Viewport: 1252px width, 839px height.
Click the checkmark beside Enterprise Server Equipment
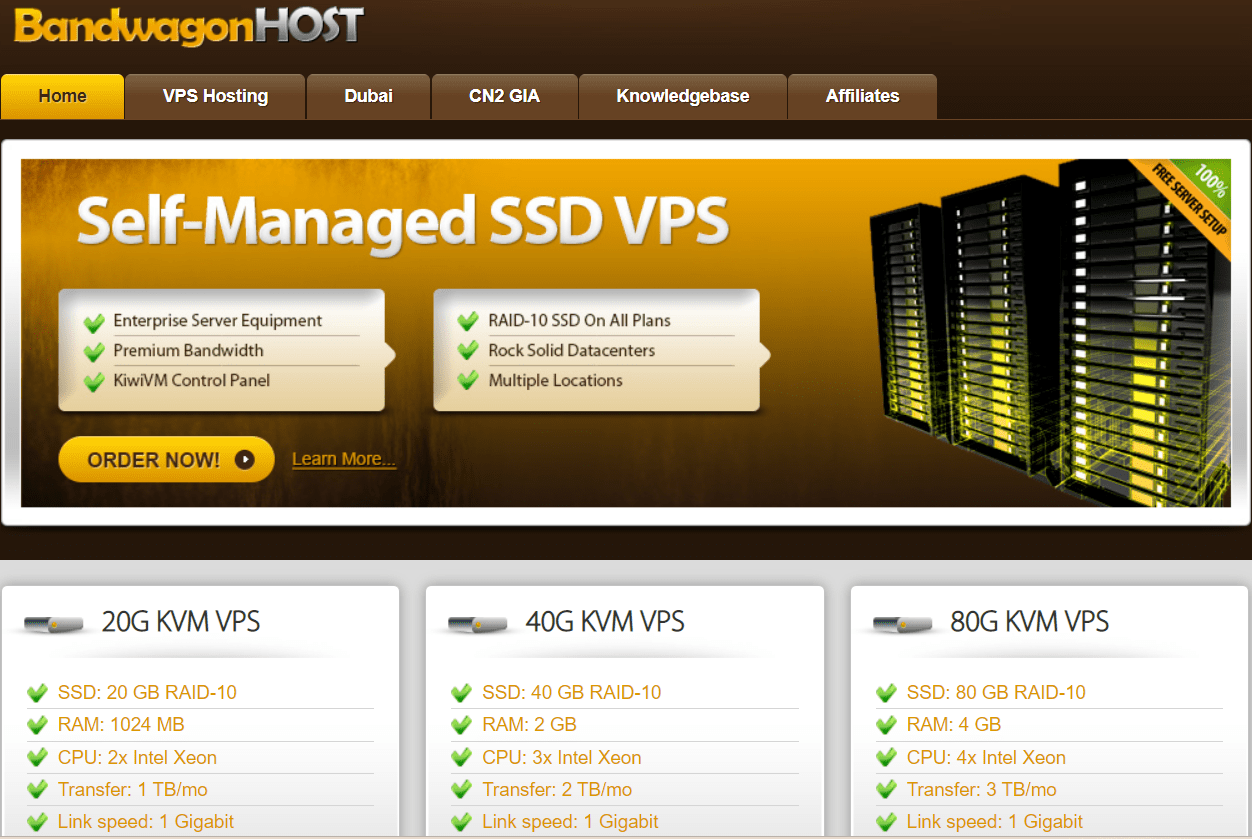pyautogui.click(x=94, y=322)
